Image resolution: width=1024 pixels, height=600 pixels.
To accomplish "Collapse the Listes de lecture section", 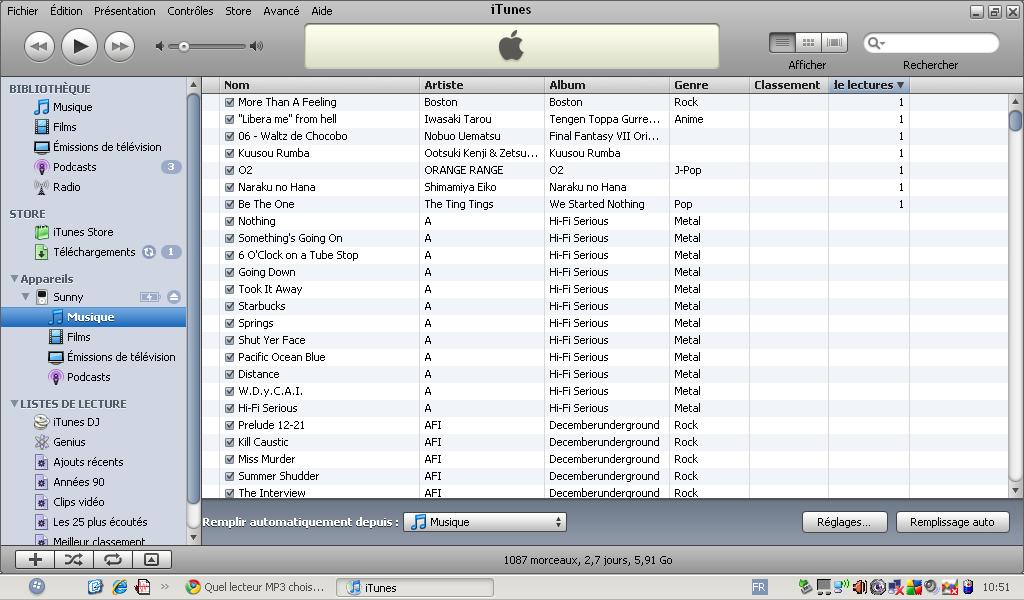I will 14,404.
